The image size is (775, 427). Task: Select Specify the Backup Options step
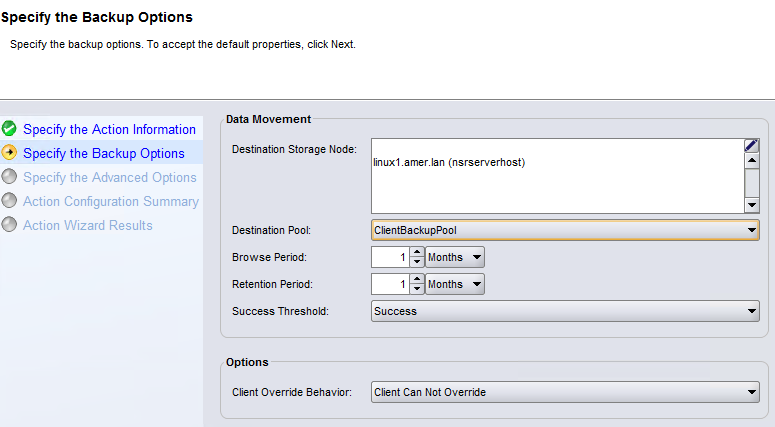[104, 153]
